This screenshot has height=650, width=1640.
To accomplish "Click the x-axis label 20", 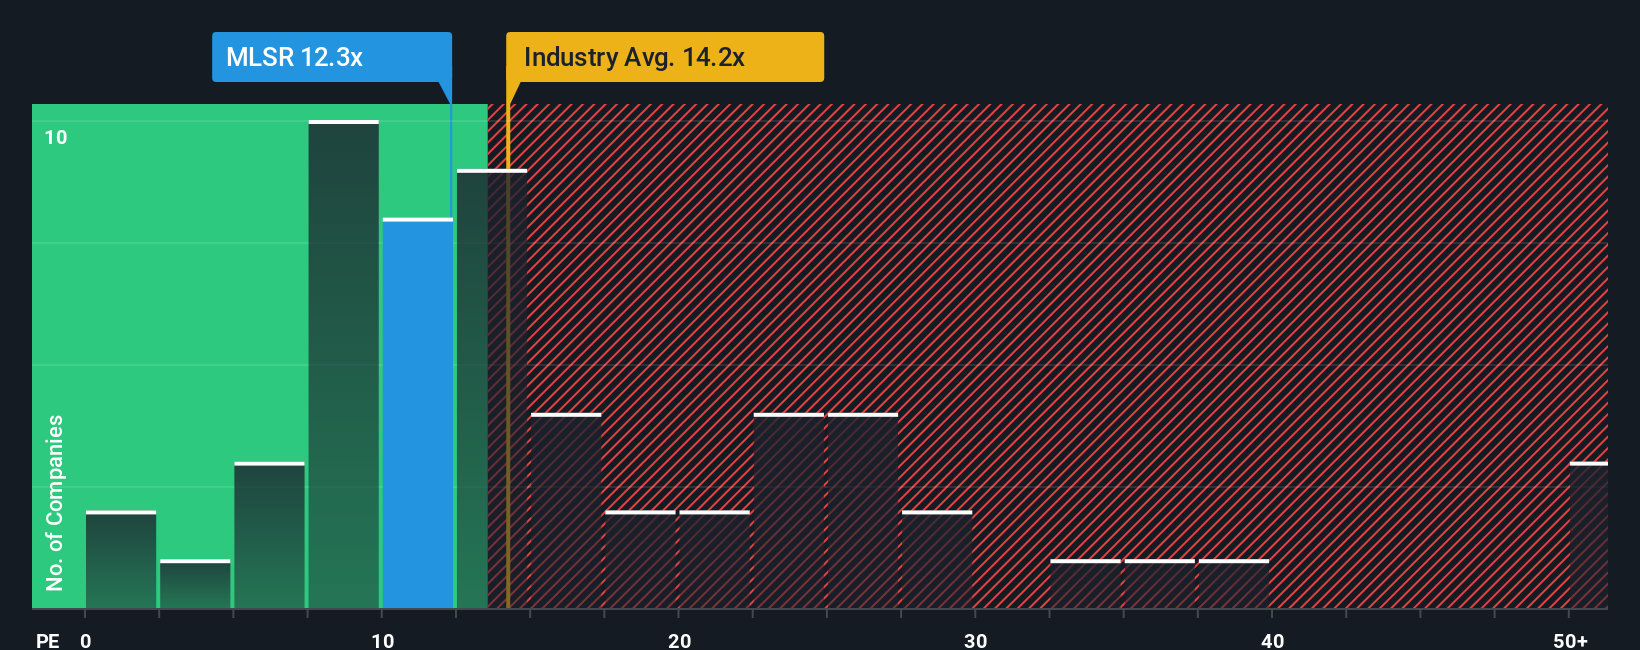I will pyautogui.click(x=680, y=640).
